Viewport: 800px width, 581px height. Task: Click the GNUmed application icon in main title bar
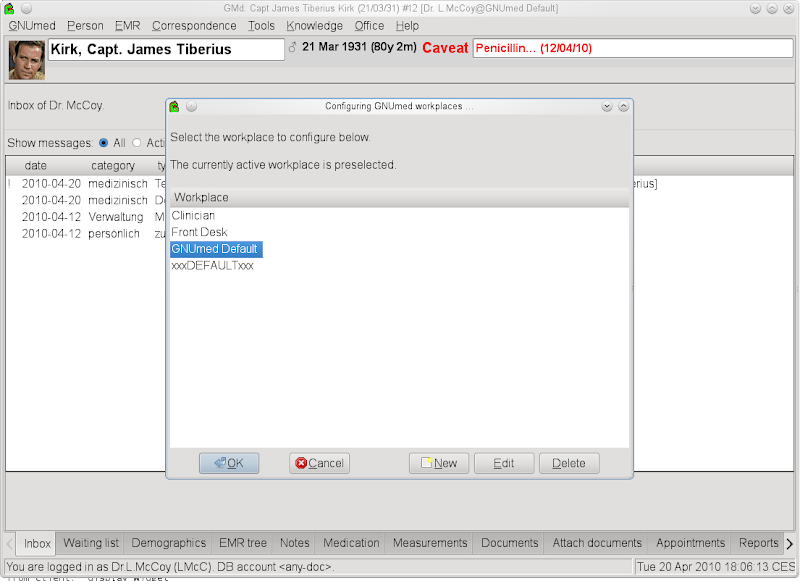(9, 8)
